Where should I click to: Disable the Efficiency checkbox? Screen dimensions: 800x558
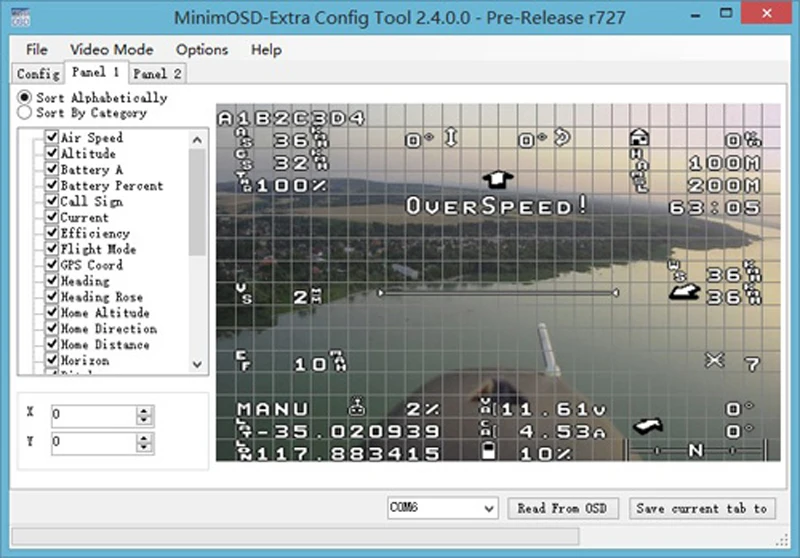pyautogui.click(x=52, y=232)
